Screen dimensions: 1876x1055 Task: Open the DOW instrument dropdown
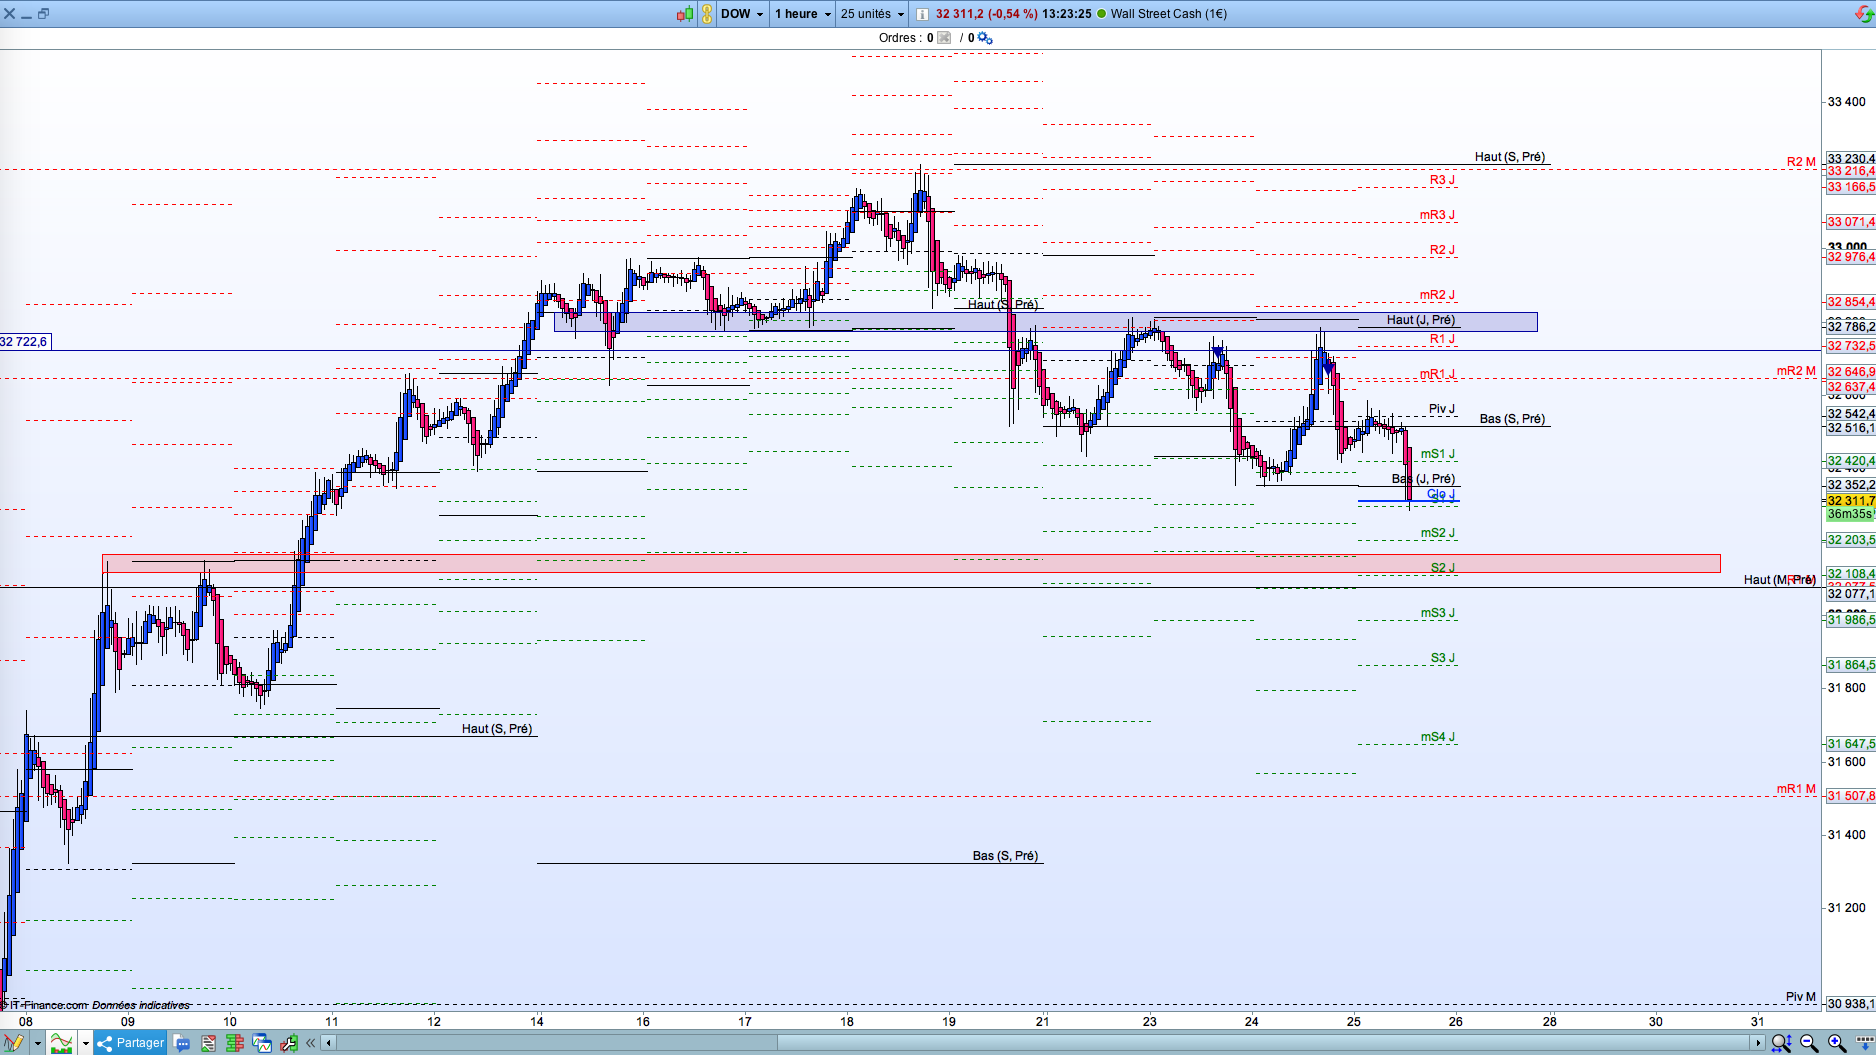coord(742,14)
